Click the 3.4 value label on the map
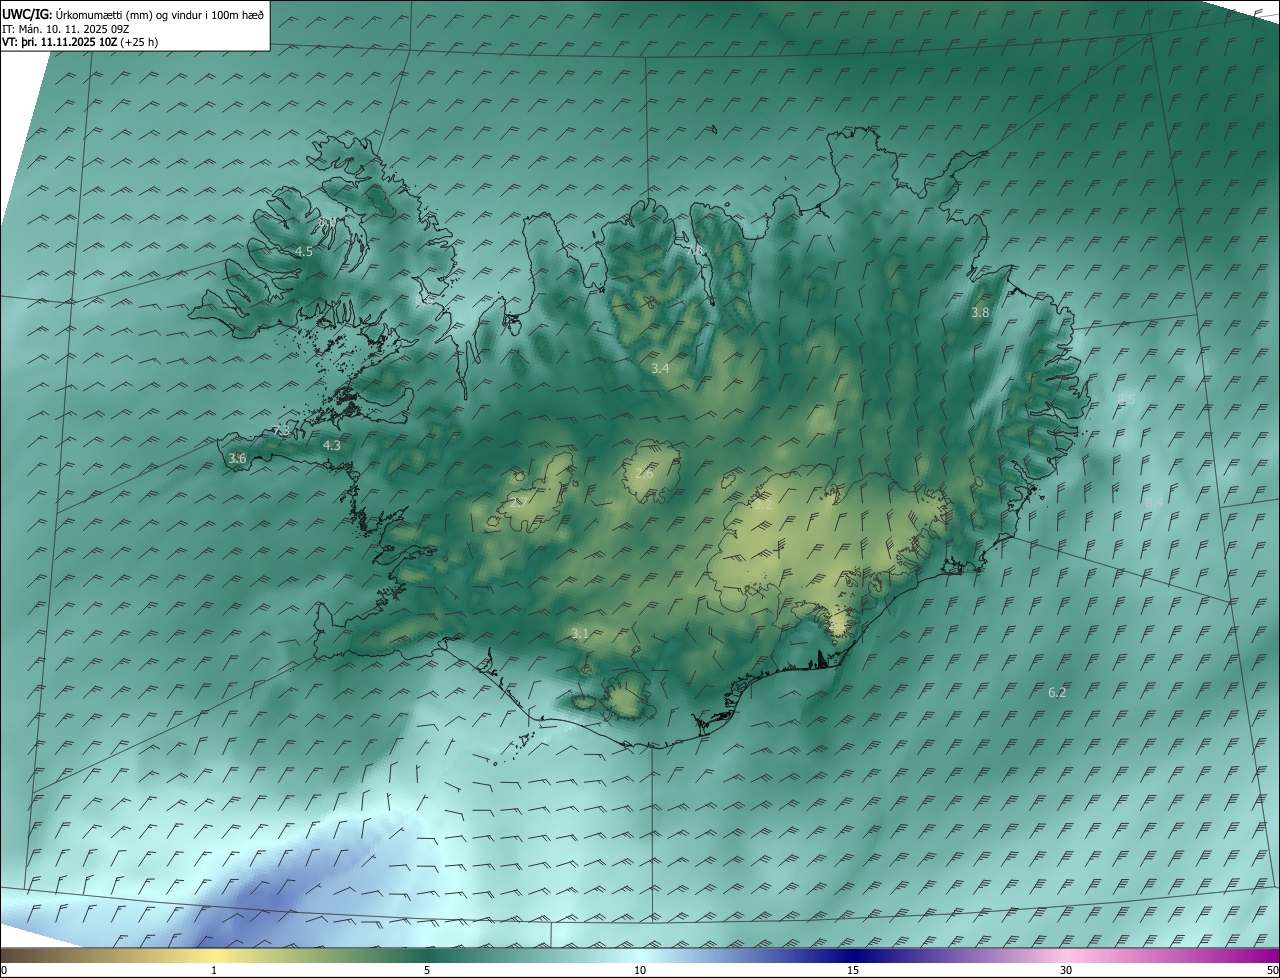 [660, 369]
